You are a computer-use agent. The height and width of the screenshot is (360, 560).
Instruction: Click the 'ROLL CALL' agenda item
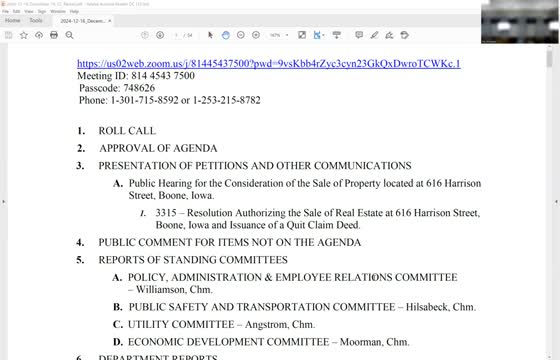click(x=127, y=131)
